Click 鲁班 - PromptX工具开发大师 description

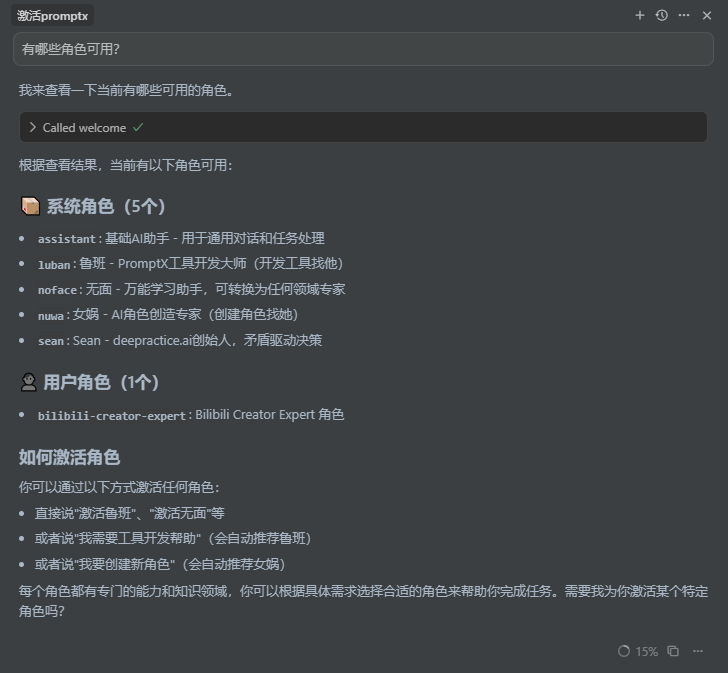click(211, 264)
